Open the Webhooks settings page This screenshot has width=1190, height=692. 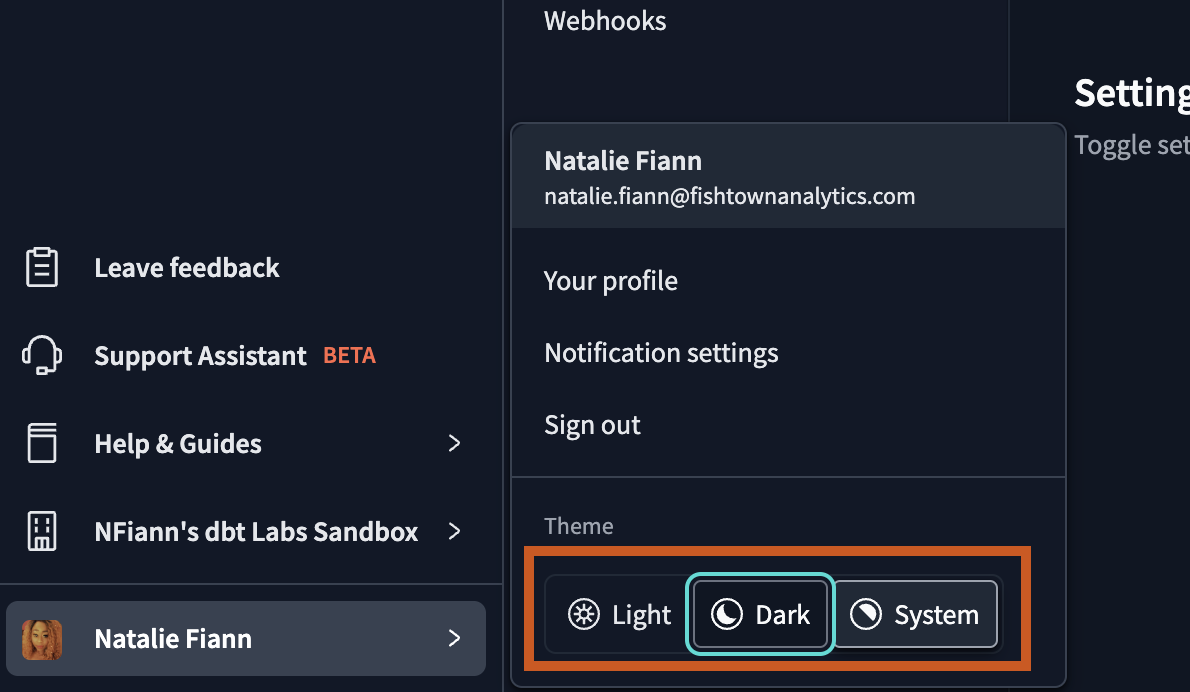point(605,21)
